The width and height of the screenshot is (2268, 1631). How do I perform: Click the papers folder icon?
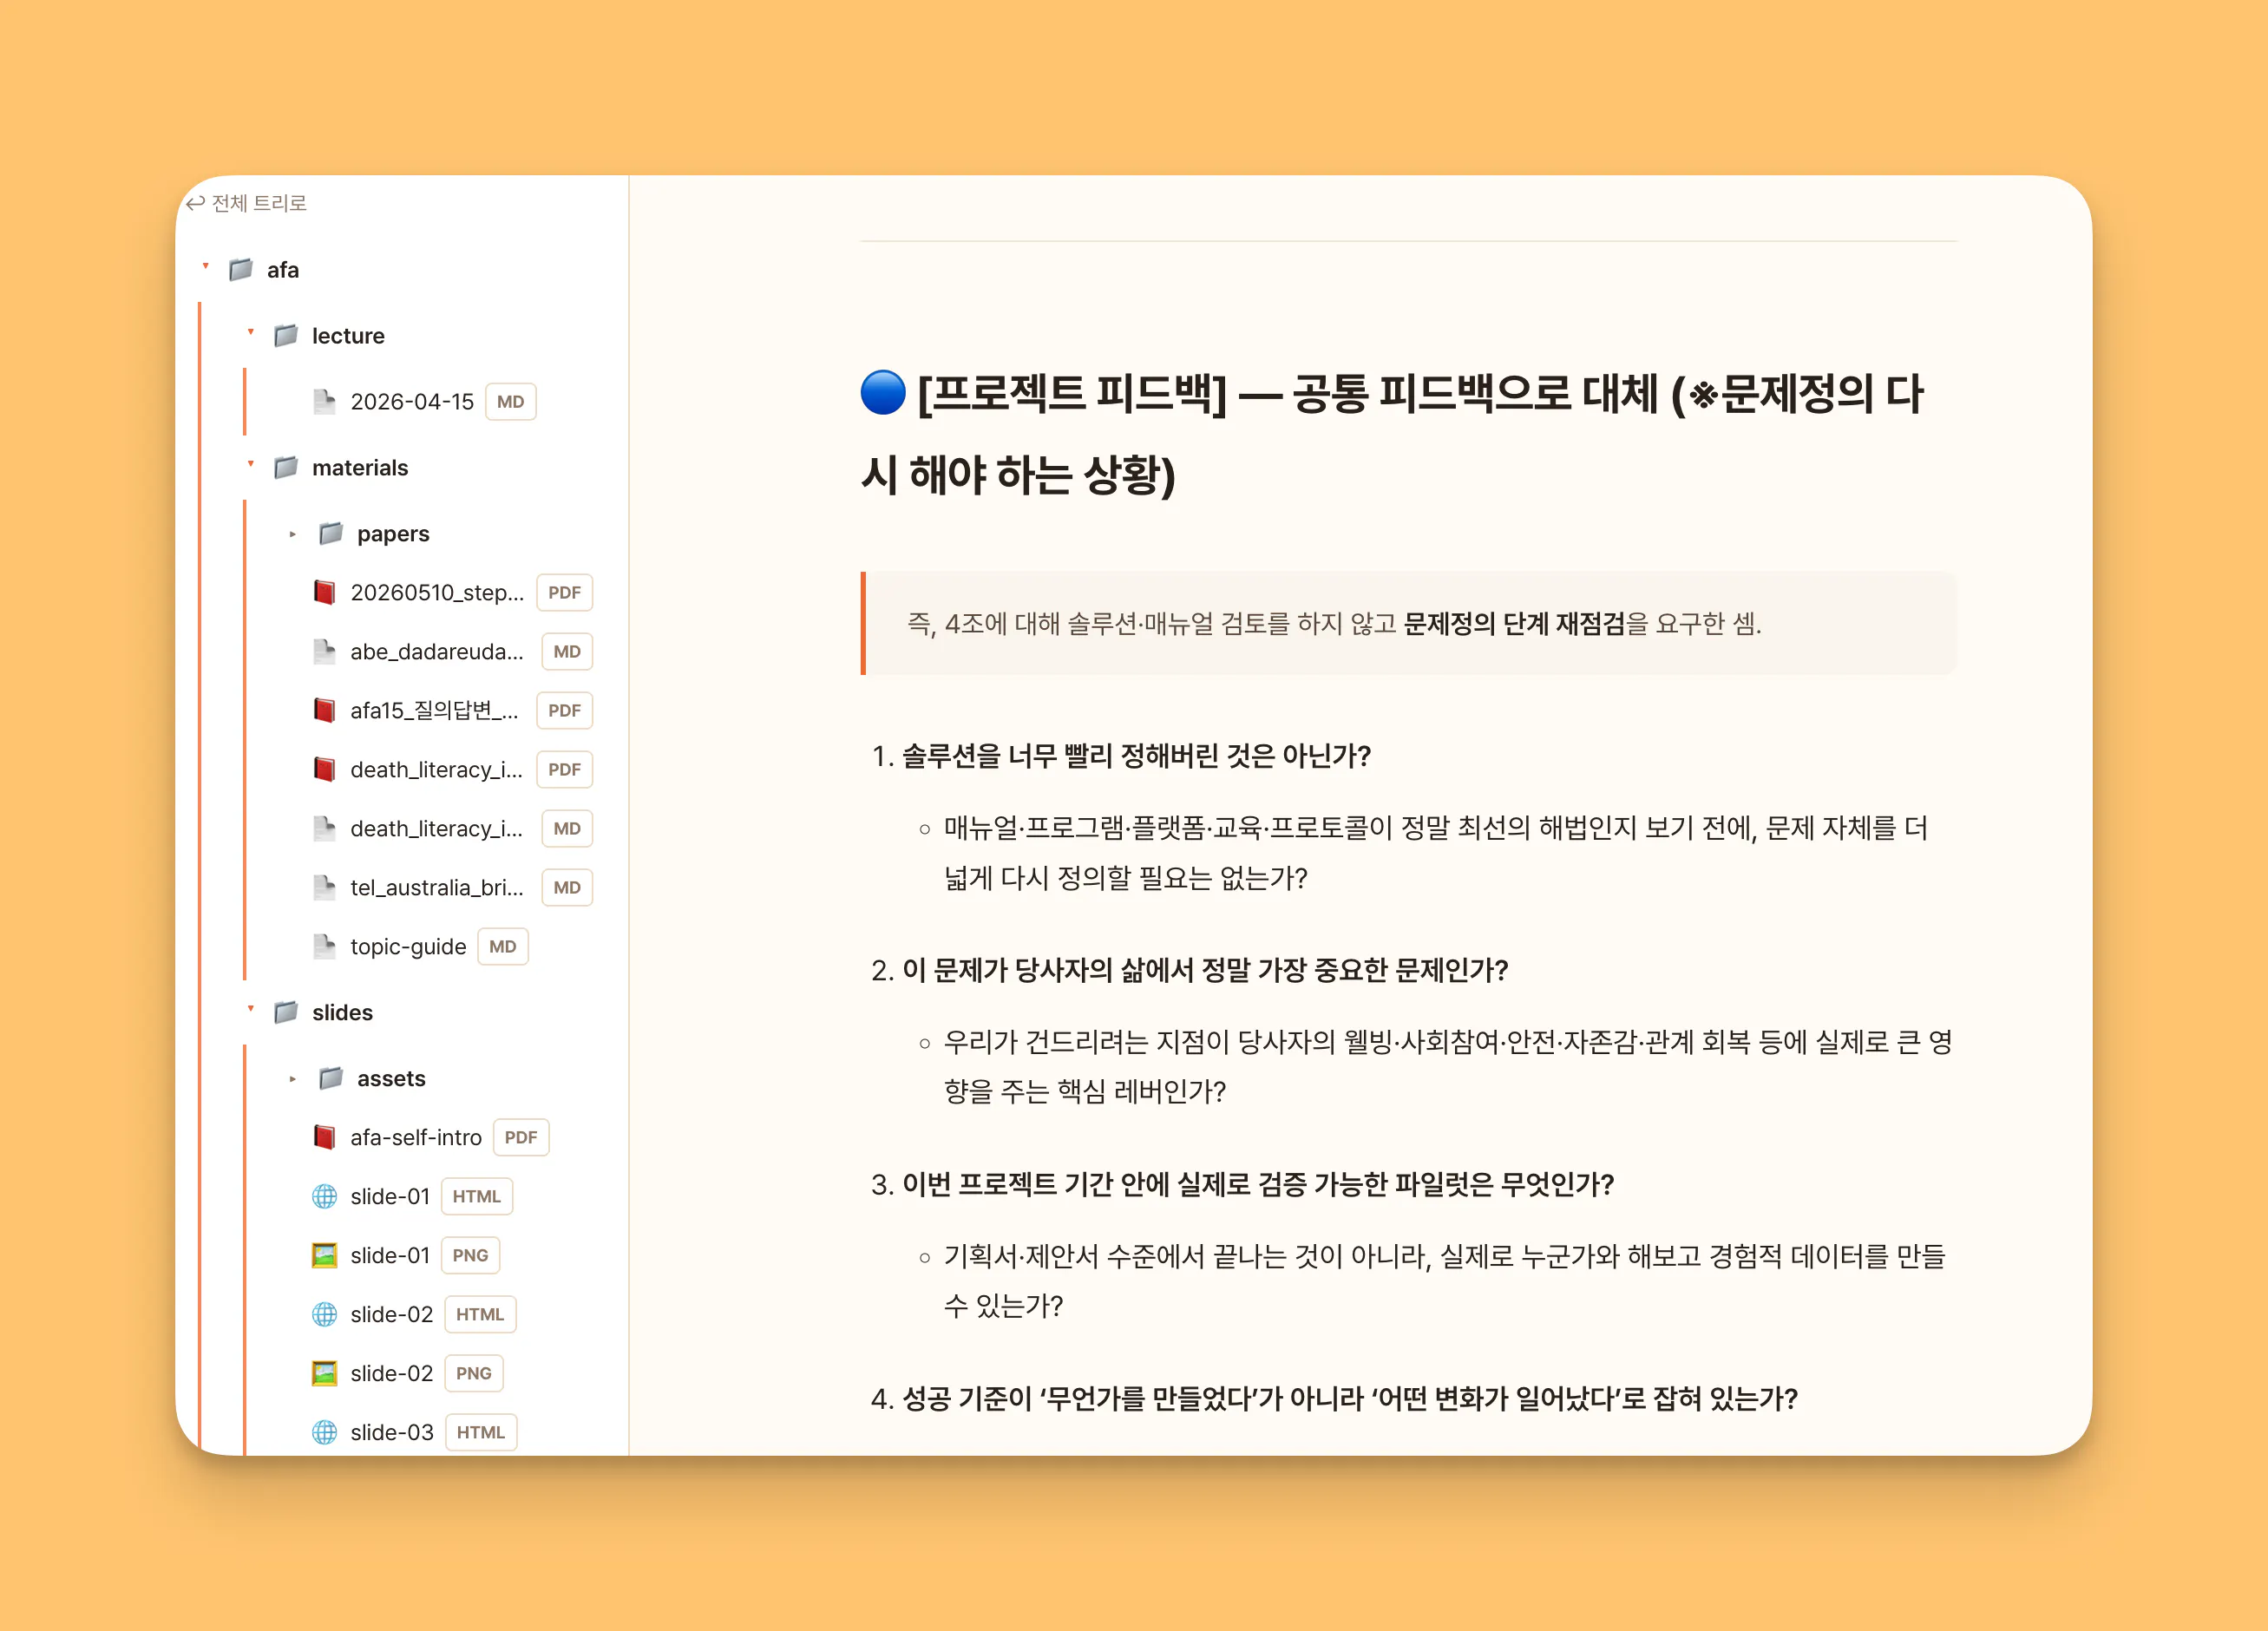point(331,534)
